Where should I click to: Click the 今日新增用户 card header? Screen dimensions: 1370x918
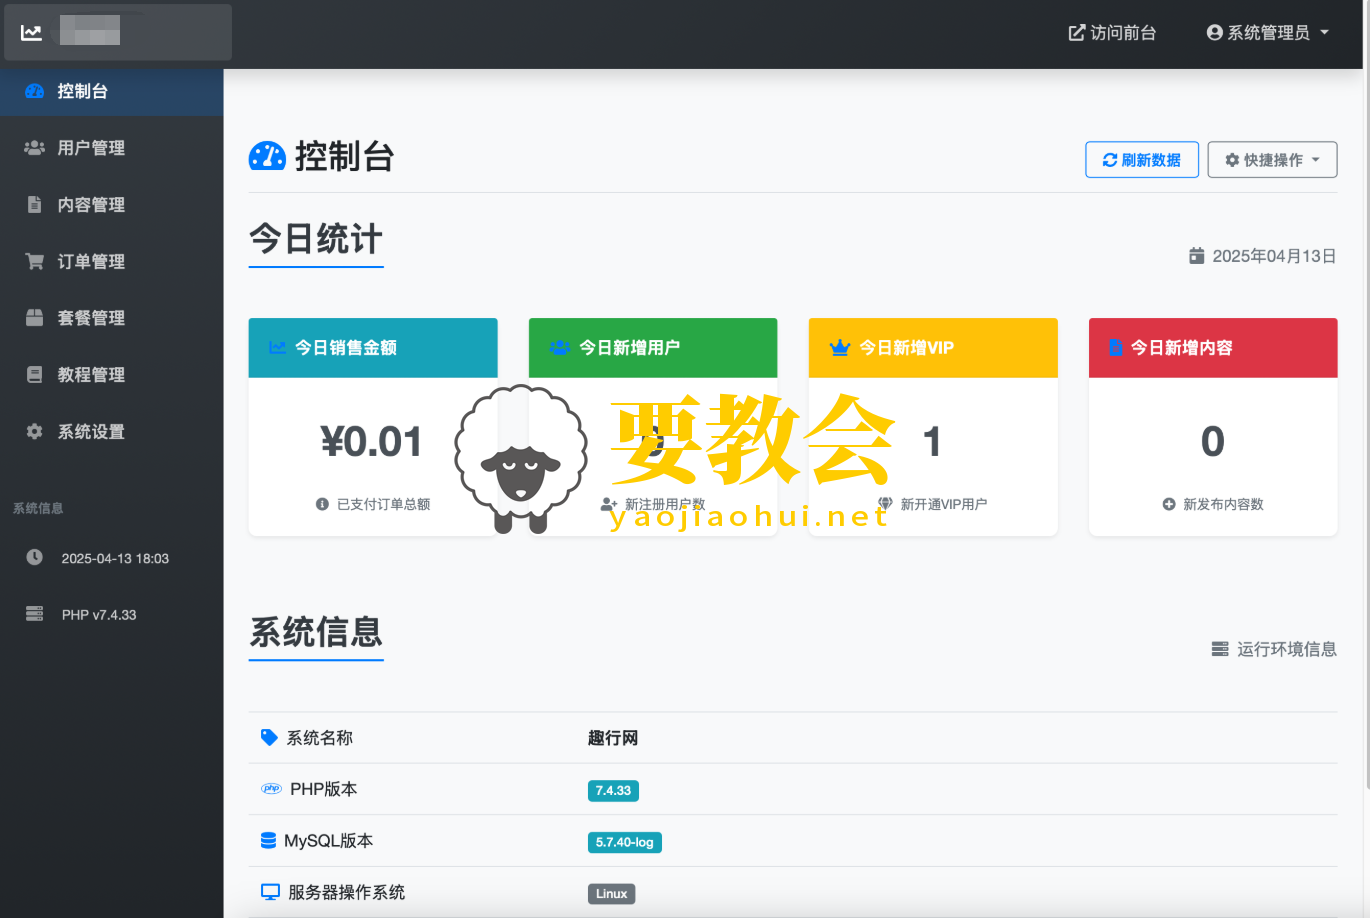point(653,348)
